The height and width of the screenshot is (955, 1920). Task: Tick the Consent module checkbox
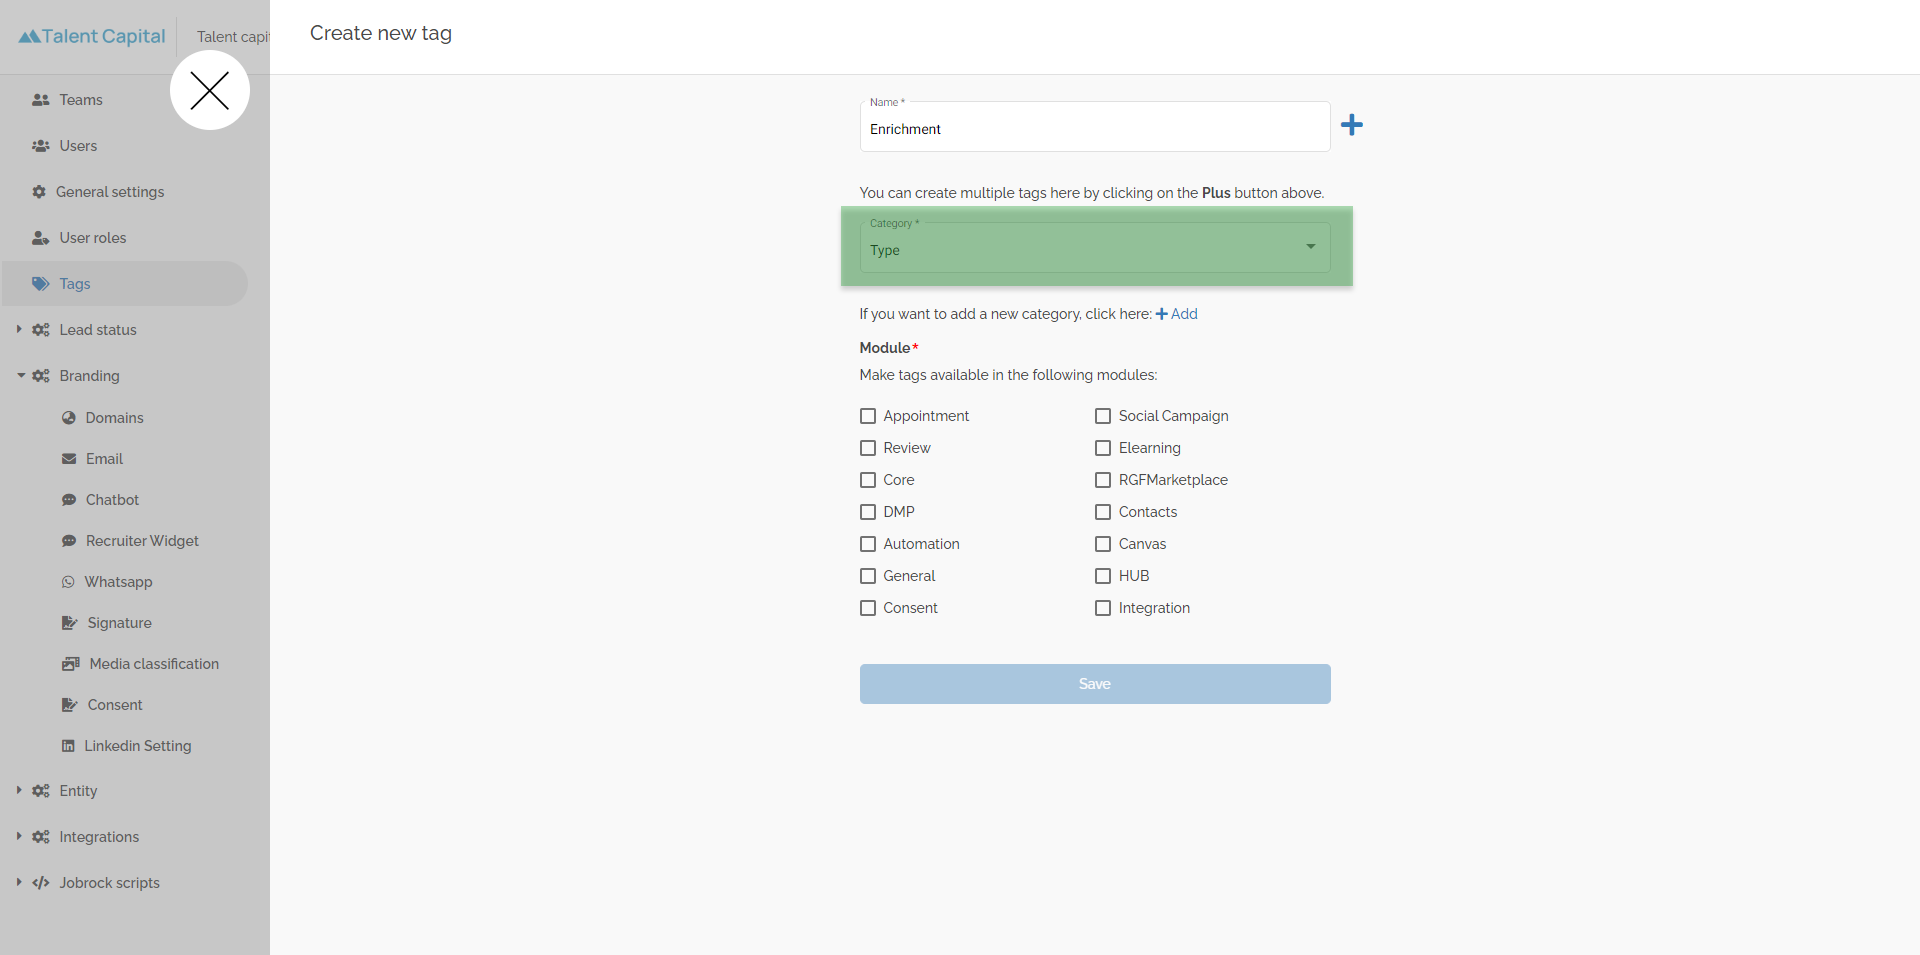pos(868,608)
